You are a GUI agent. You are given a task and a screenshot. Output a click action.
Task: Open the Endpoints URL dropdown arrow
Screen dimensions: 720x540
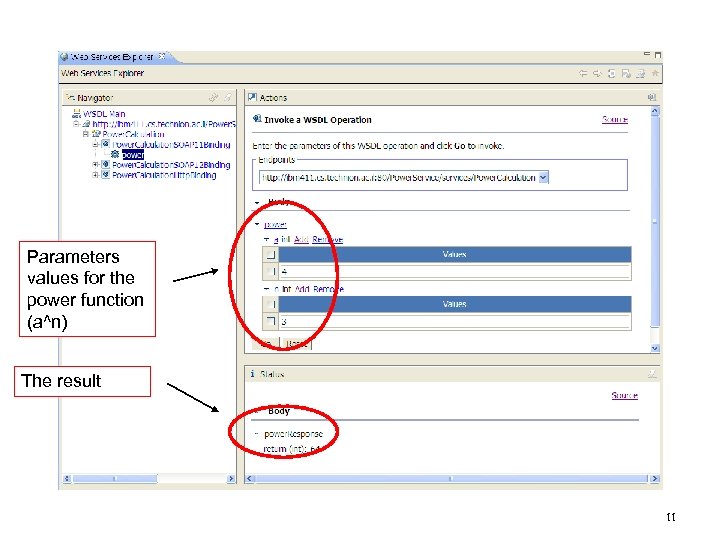point(543,177)
